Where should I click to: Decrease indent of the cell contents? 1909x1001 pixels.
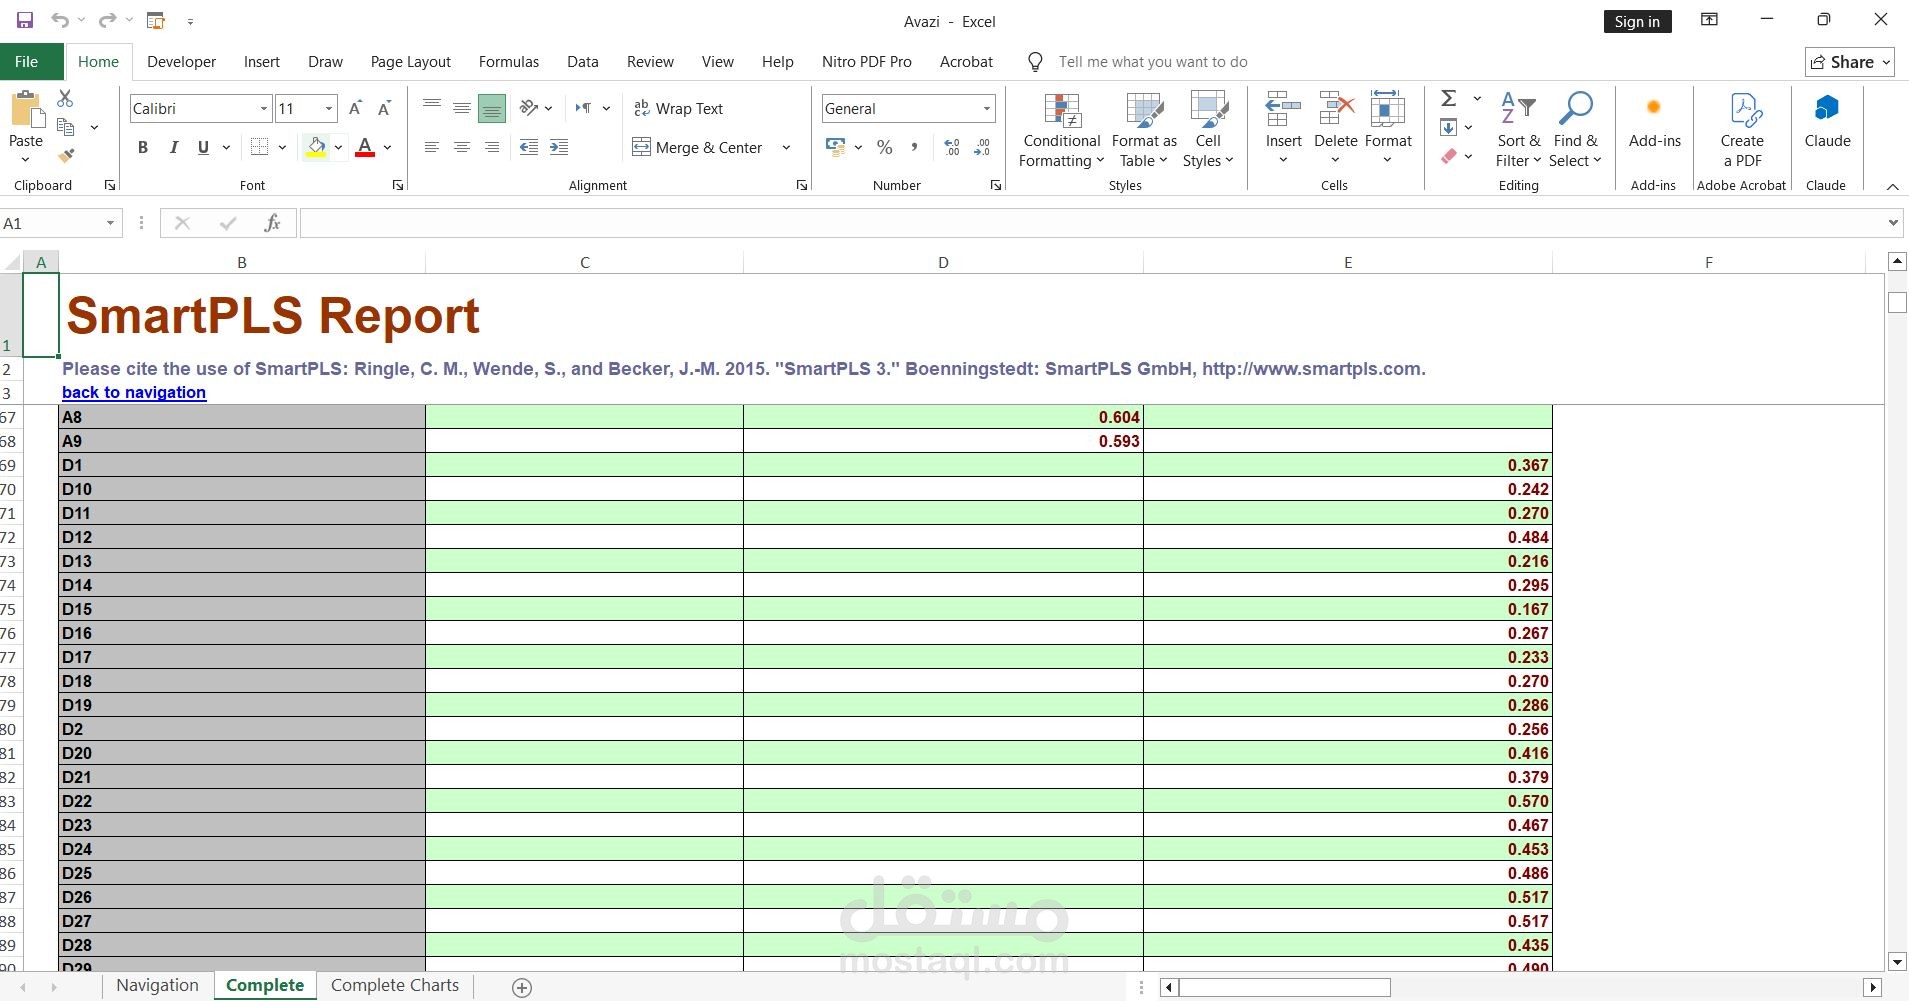529,147
